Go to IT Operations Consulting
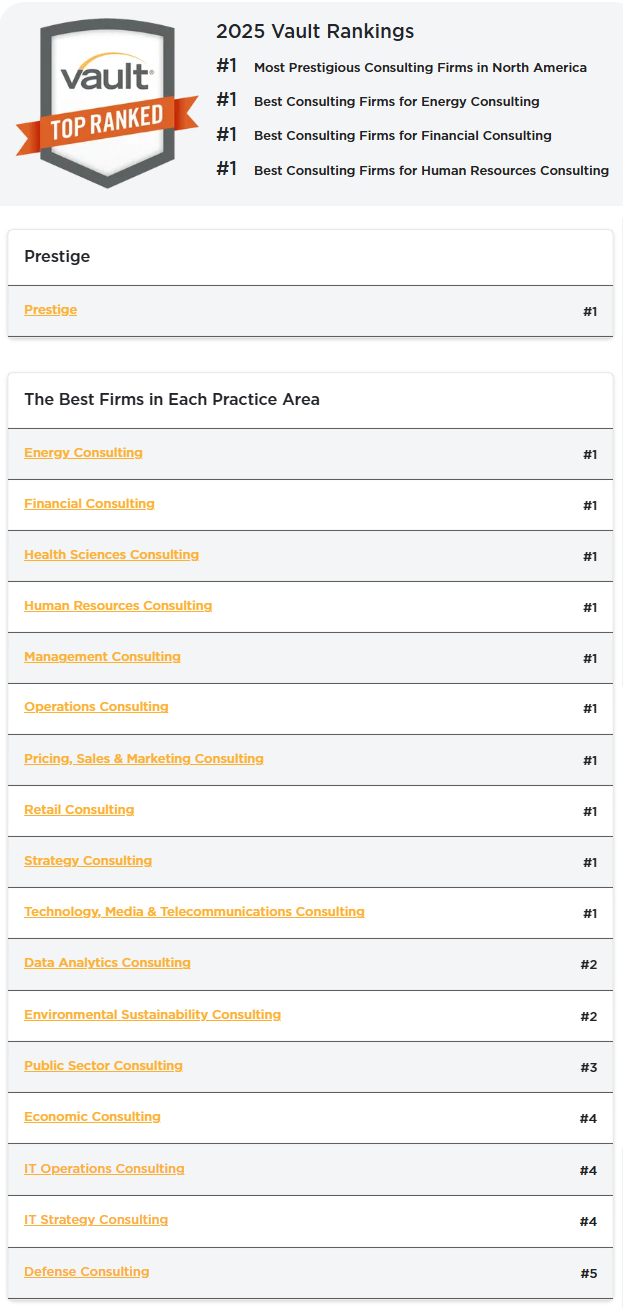This screenshot has width=623, height=1308. [x=104, y=1169]
